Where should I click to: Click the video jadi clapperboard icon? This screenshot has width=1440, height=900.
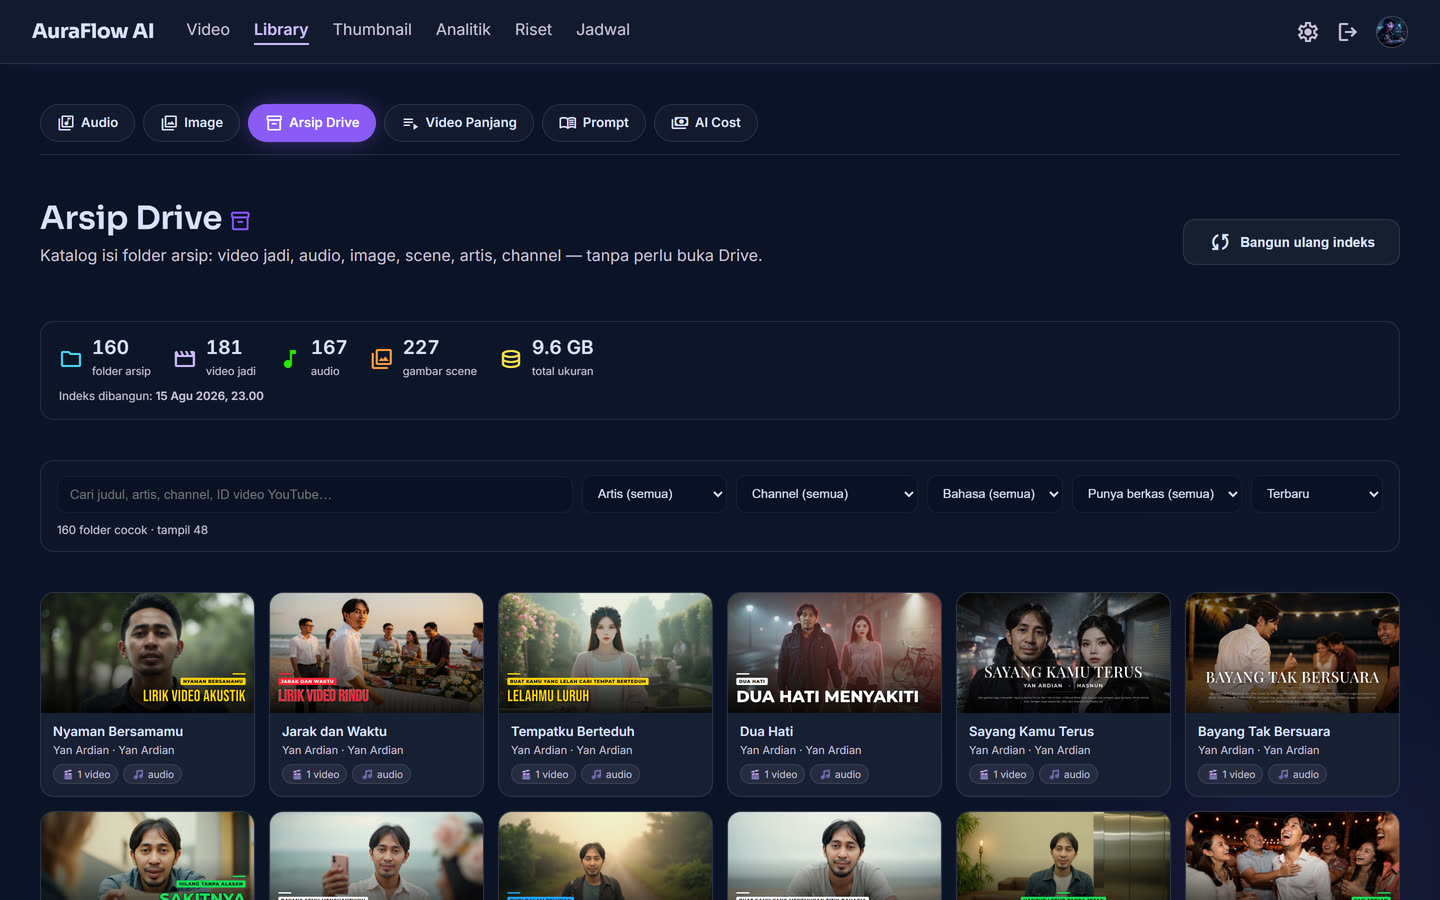coord(185,359)
